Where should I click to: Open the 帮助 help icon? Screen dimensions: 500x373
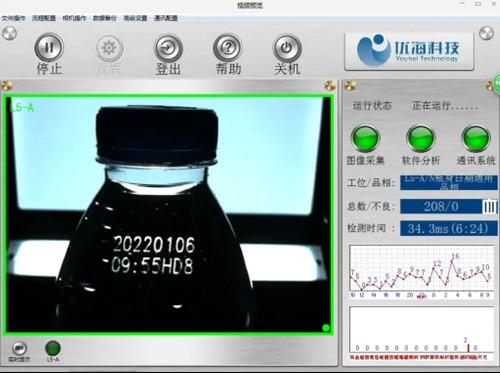point(228,48)
